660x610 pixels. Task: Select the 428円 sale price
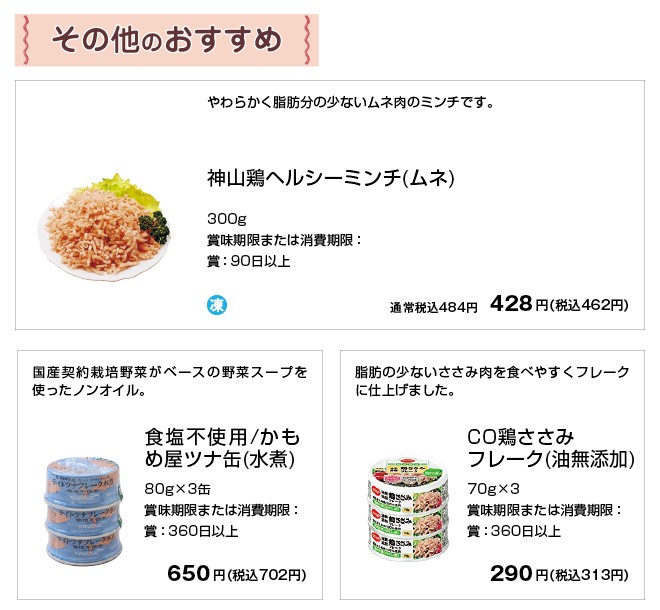pyautogui.click(x=512, y=305)
